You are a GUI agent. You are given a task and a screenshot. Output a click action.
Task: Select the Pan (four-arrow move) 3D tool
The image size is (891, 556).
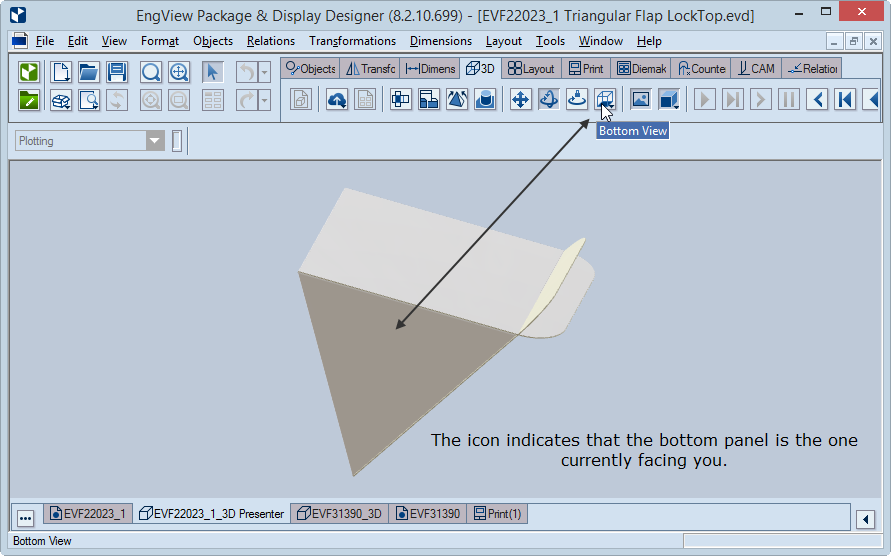520,99
